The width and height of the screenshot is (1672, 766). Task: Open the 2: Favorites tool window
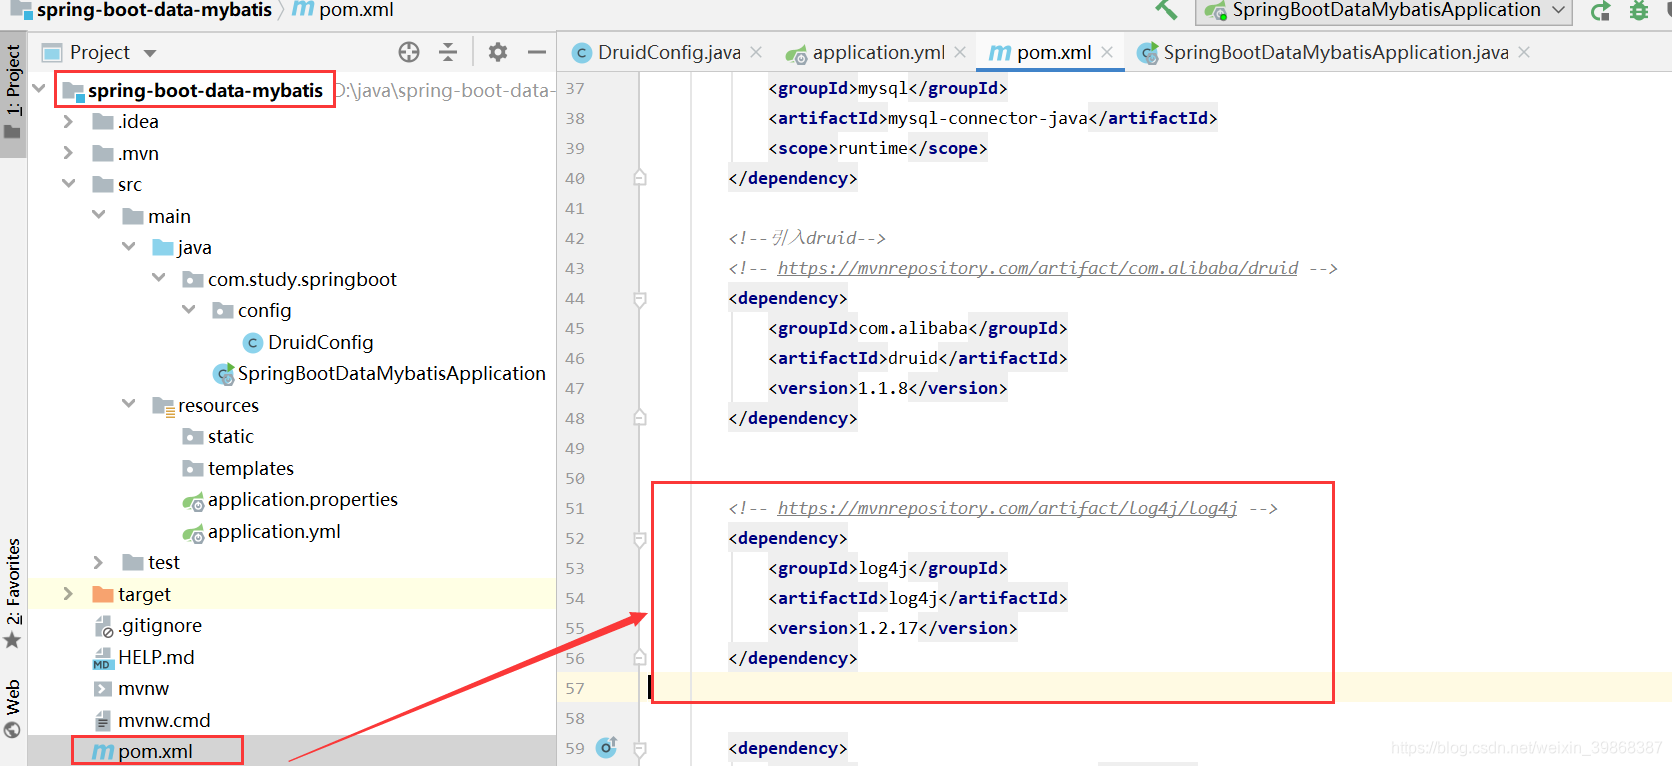coord(13,592)
